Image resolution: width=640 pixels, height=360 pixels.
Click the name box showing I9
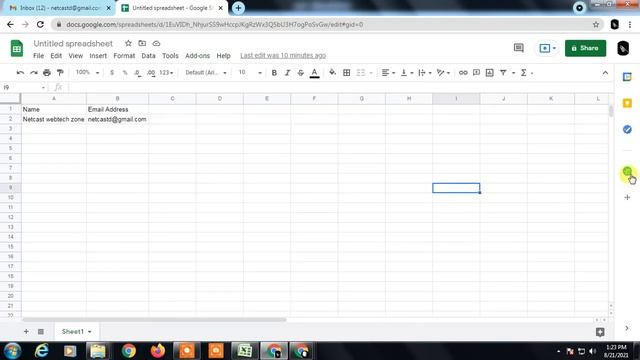(x=24, y=87)
